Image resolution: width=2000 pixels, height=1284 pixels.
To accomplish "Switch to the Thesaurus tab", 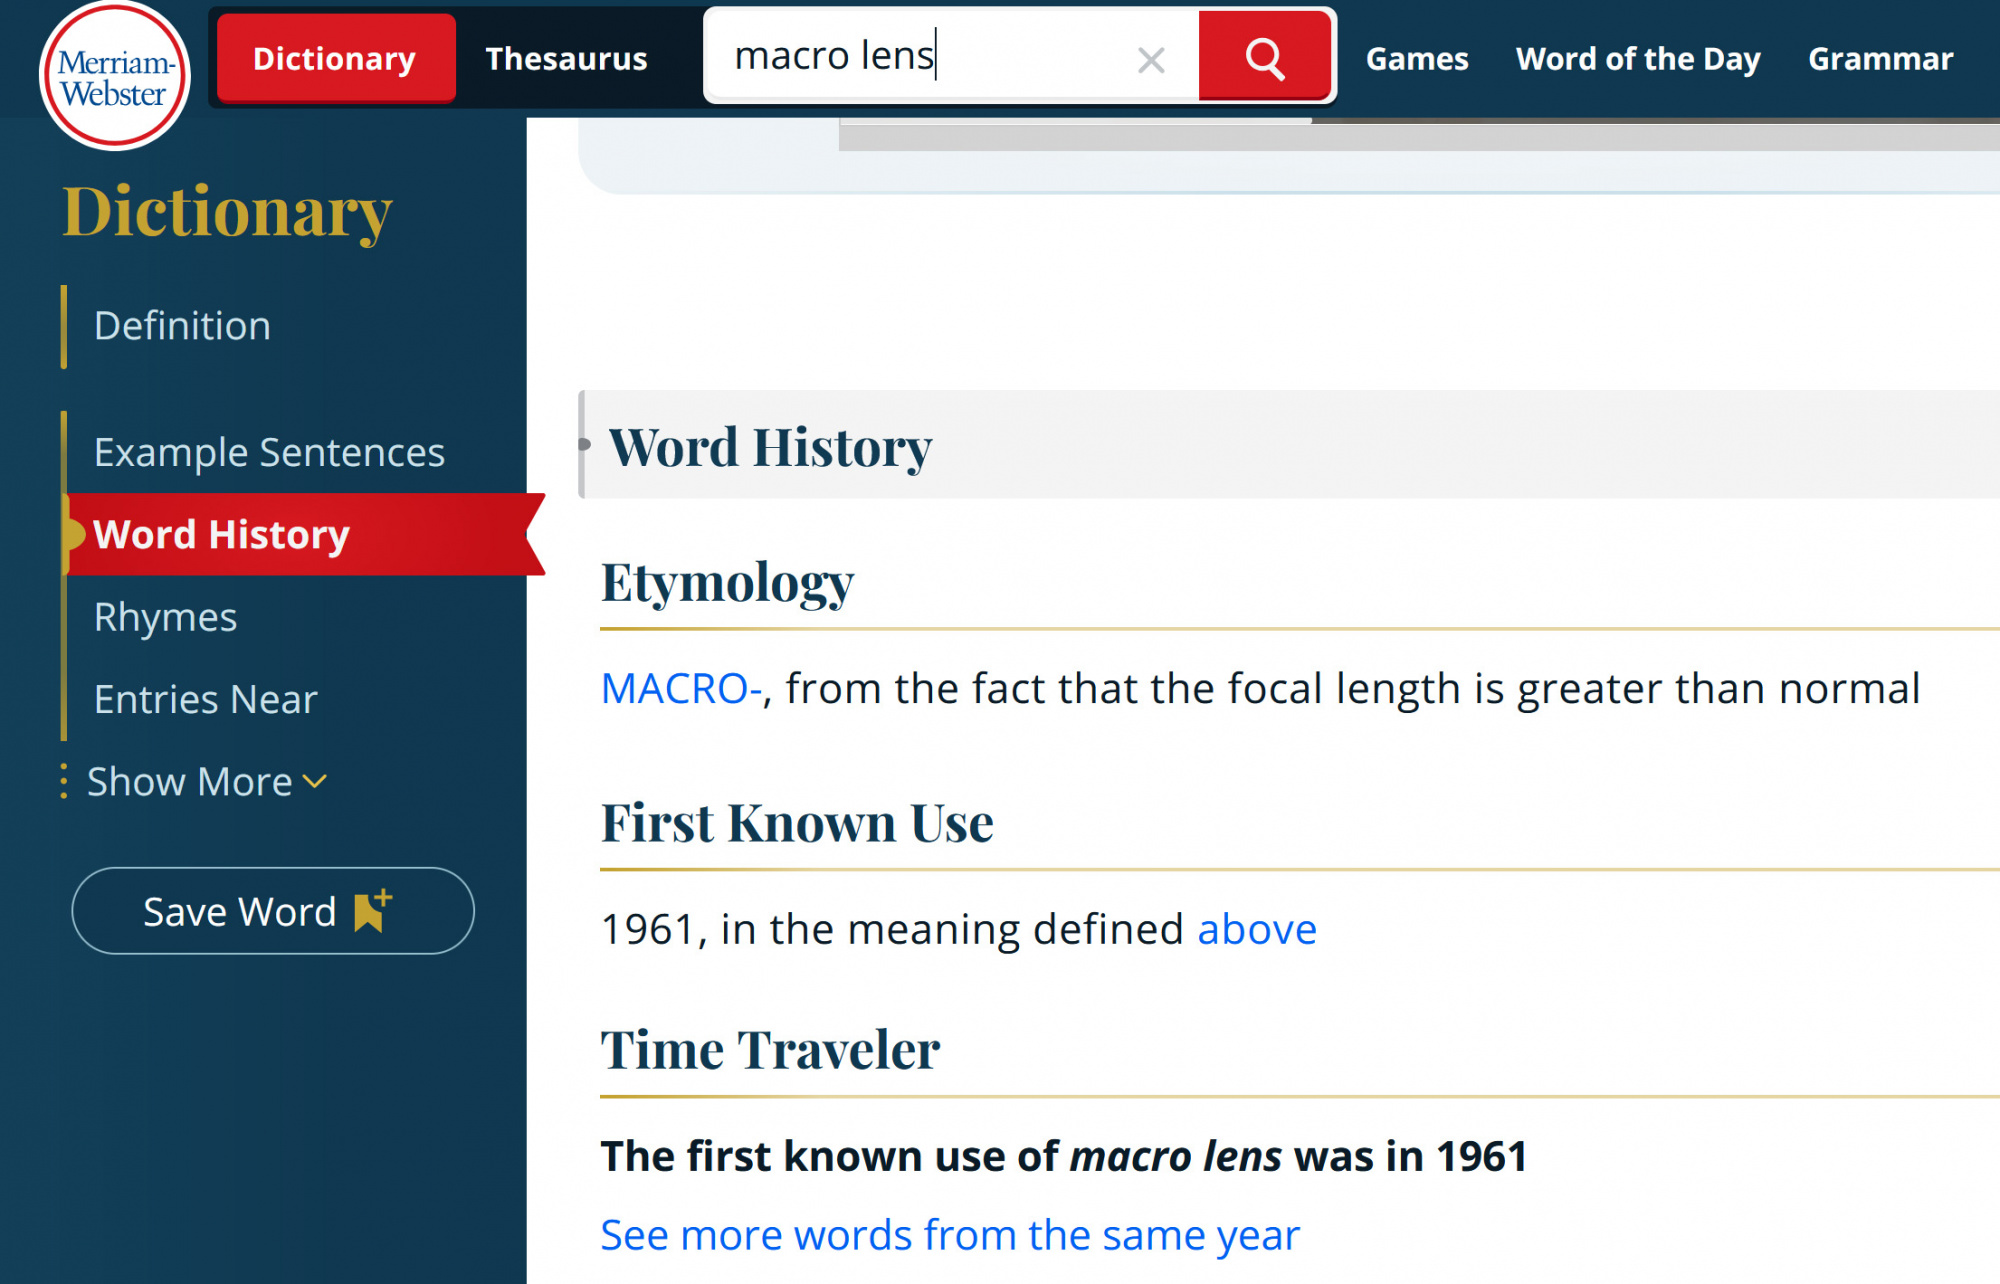I will click(x=566, y=58).
